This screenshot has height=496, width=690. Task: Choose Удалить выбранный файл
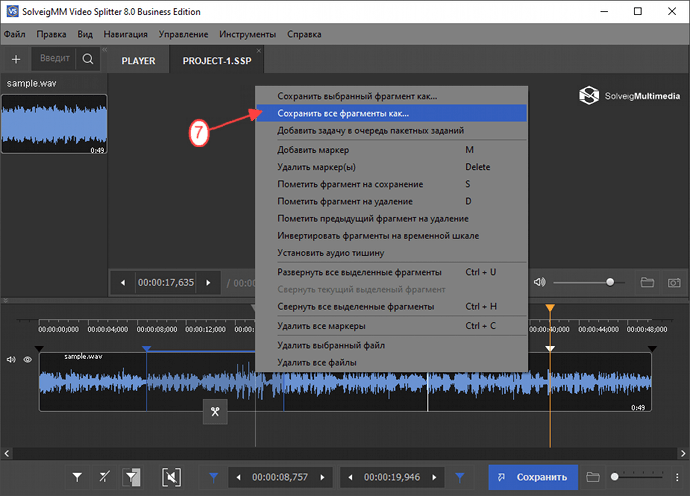[x=391, y=345]
